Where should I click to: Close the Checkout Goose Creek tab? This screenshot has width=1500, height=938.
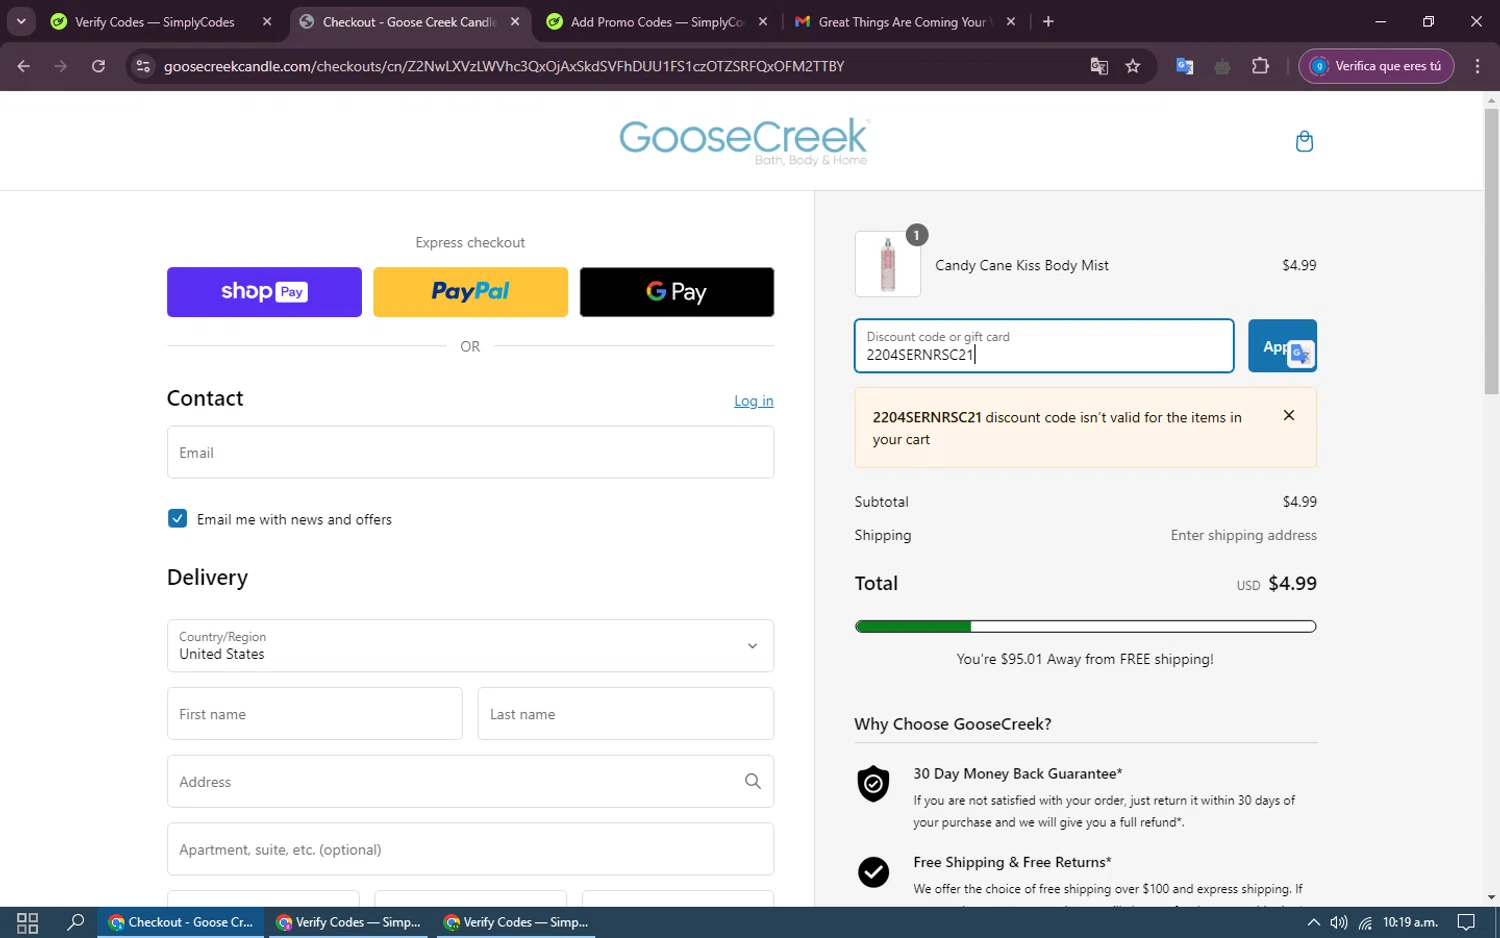[x=515, y=21]
